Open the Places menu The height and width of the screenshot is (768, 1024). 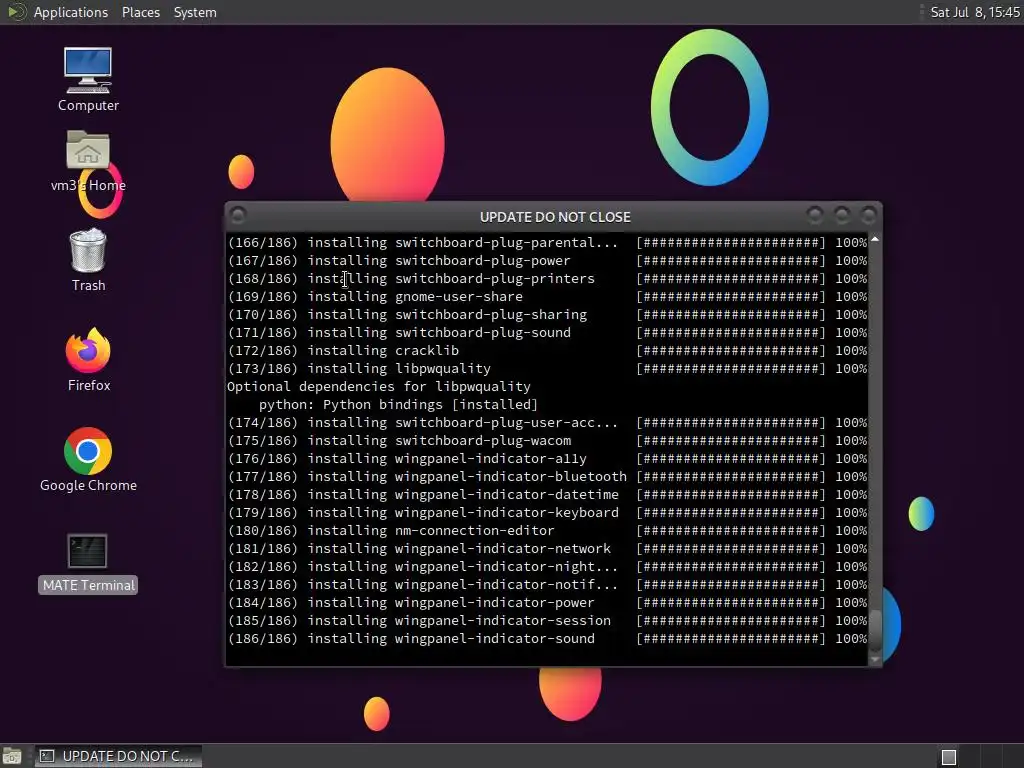140,12
